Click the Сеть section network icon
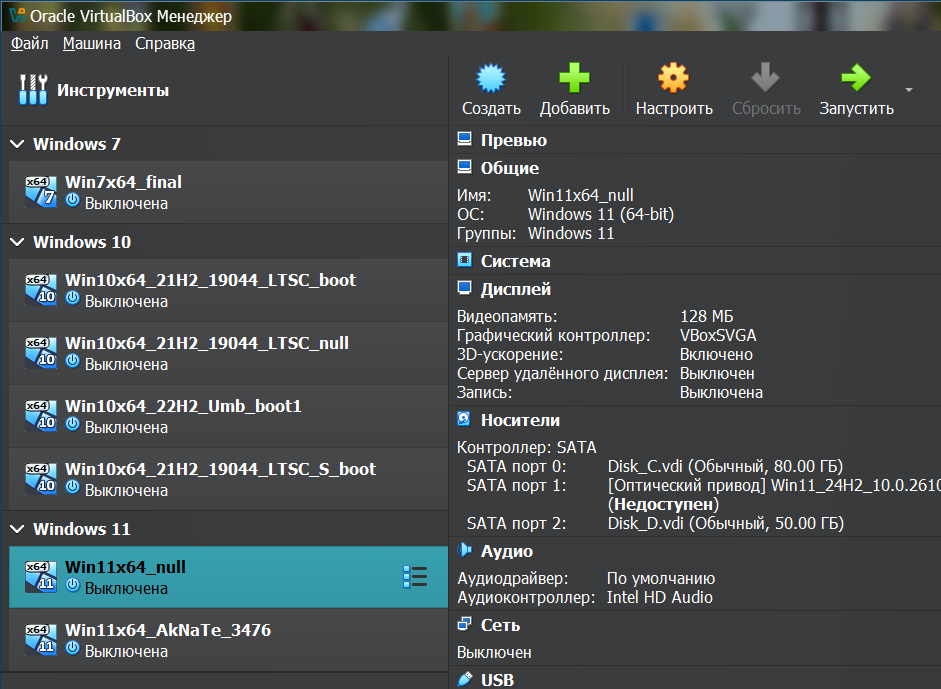 coord(464,624)
